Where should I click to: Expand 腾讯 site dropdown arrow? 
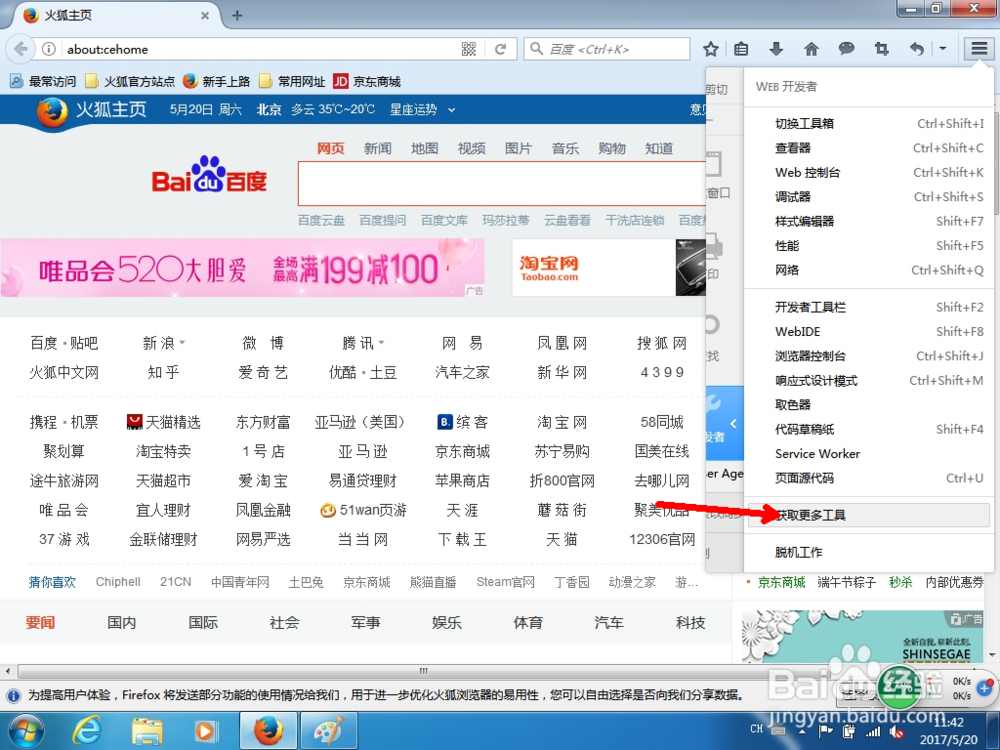pos(381,343)
